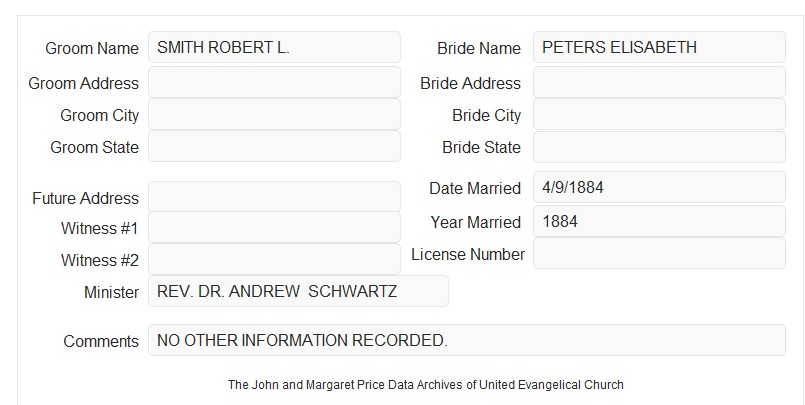Select the Groom City text box
Screen dimensions: 805x405
click(x=274, y=114)
